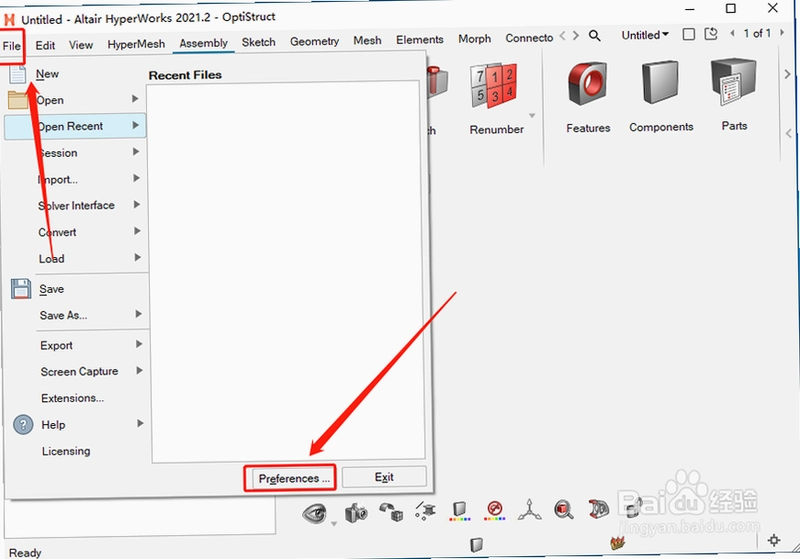Click the small gray cube status icon
The image size is (800, 559).
[476, 545]
